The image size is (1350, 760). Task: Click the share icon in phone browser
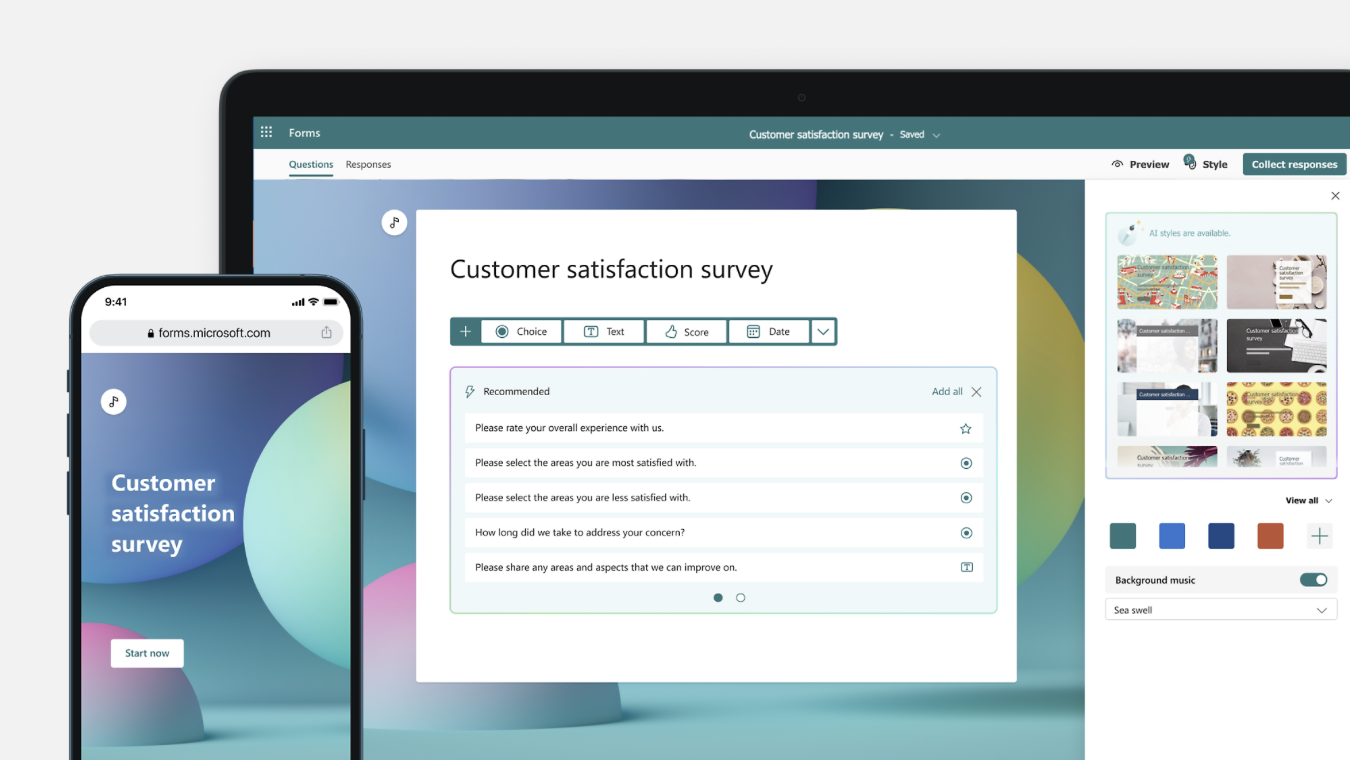point(326,333)
